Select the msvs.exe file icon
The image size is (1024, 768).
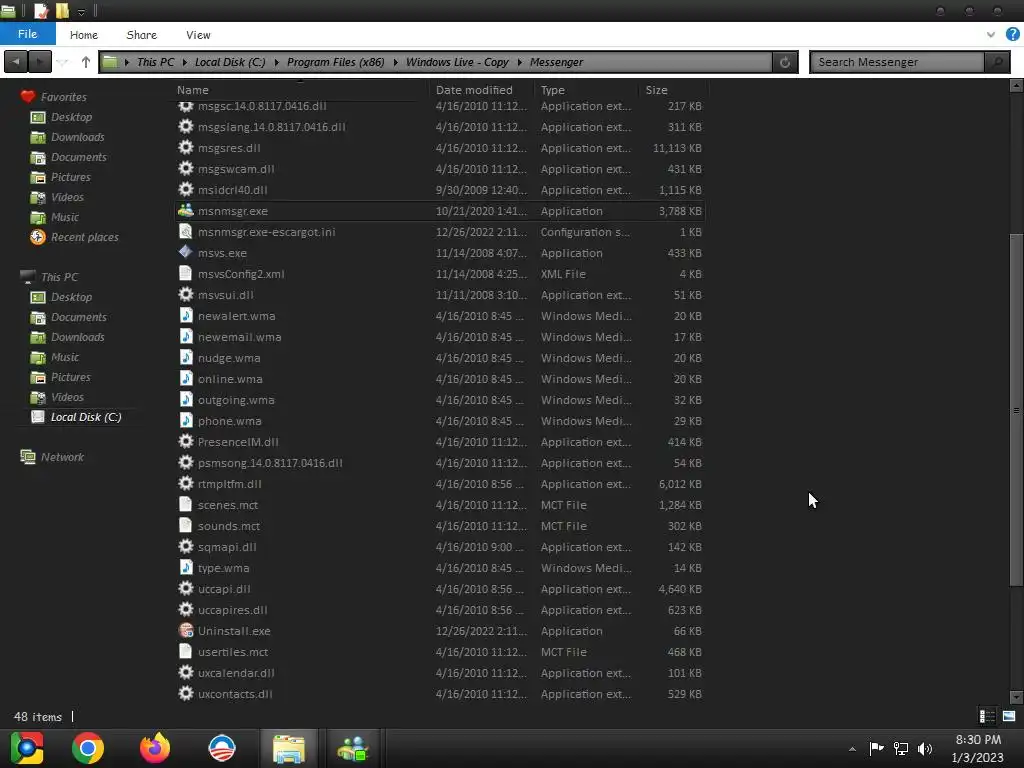(185, 253)
